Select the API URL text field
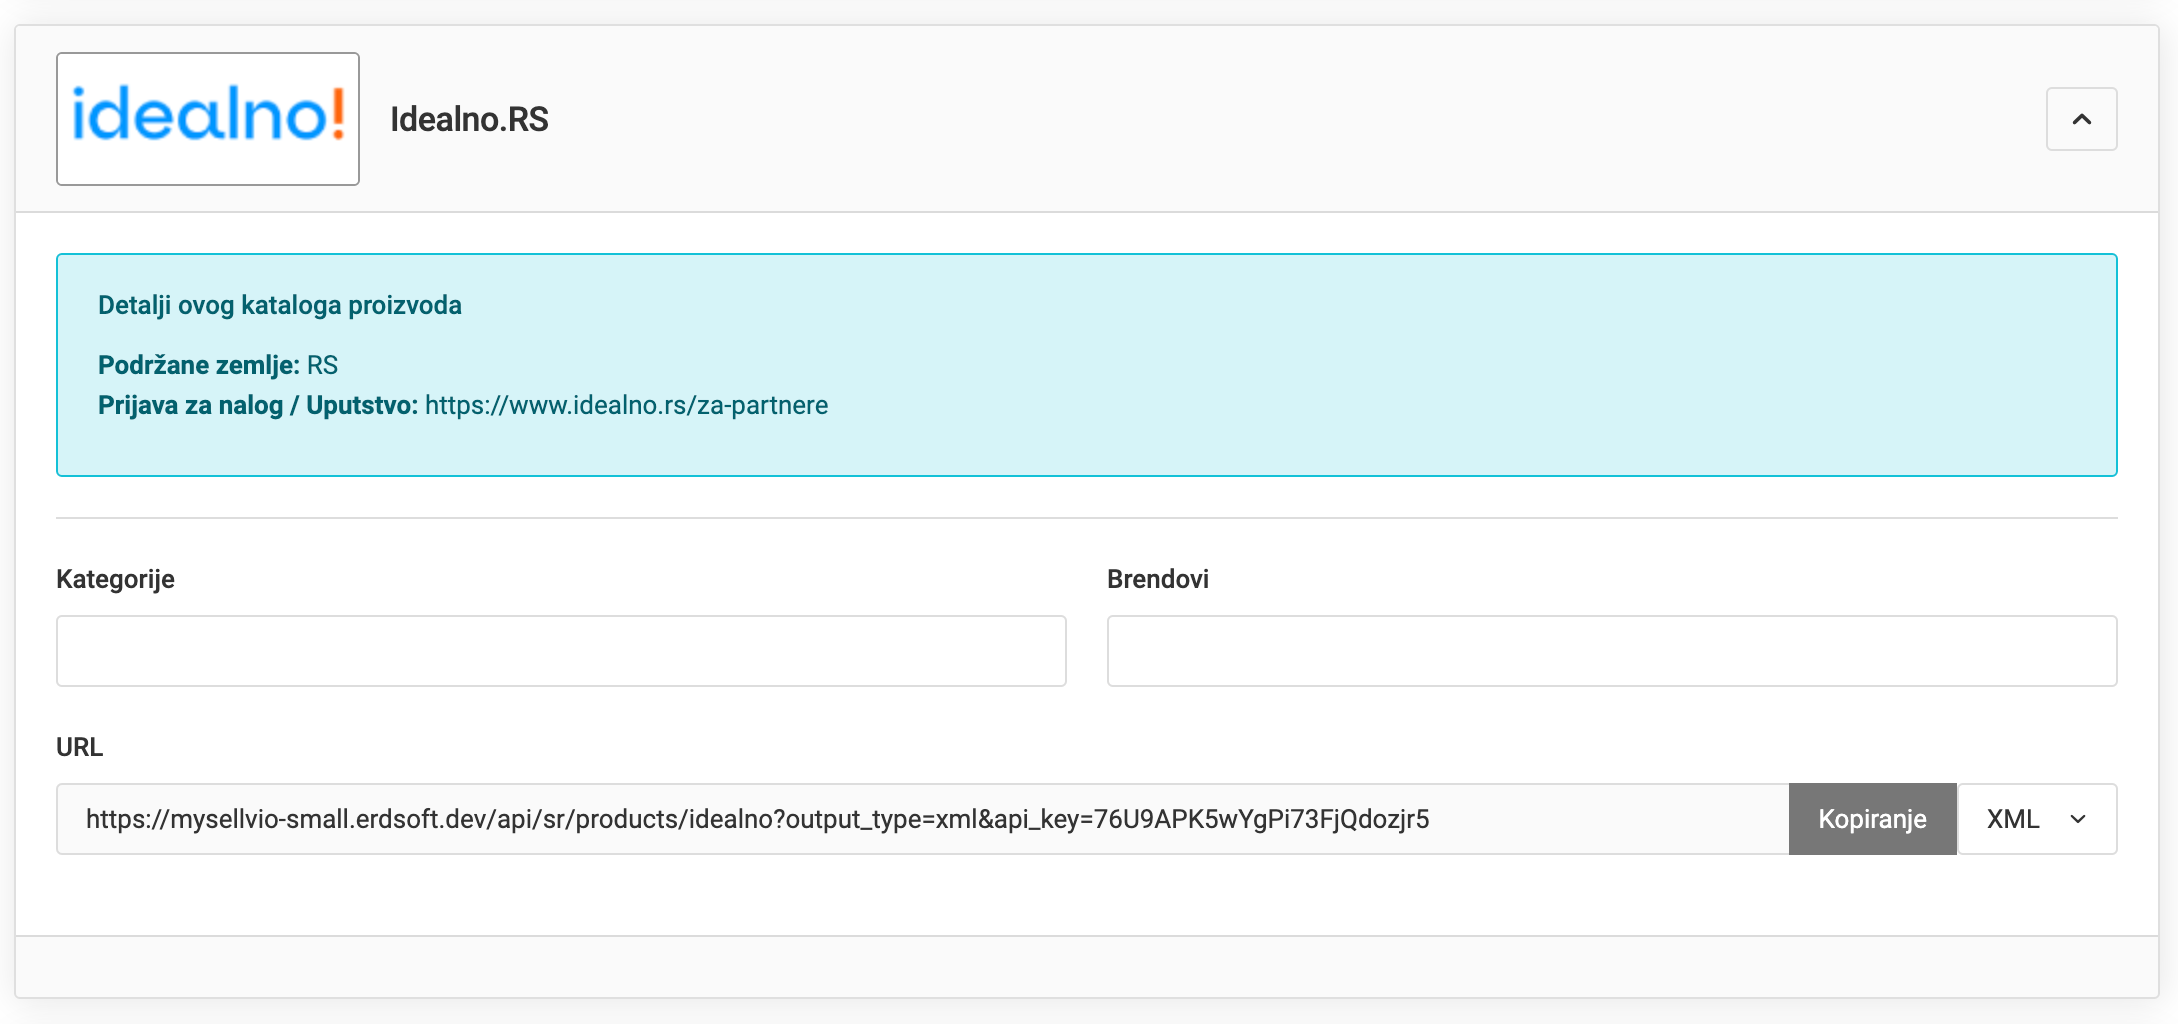Viewport: 2178px width, 1024px height. (x=900, y=819)
